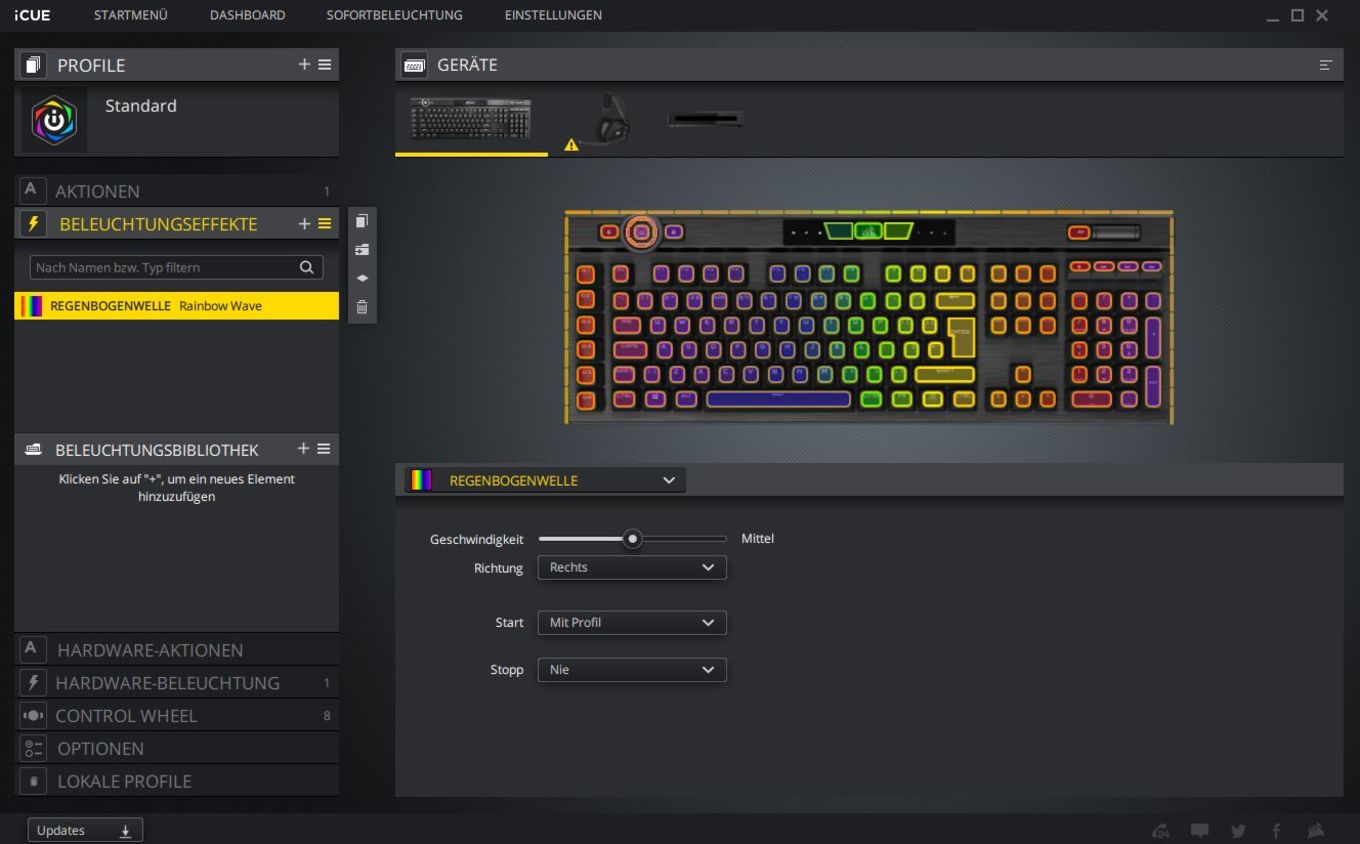Delete effect with the trash icon
Screen dimensions: 1360x844
tap(362, 307)
